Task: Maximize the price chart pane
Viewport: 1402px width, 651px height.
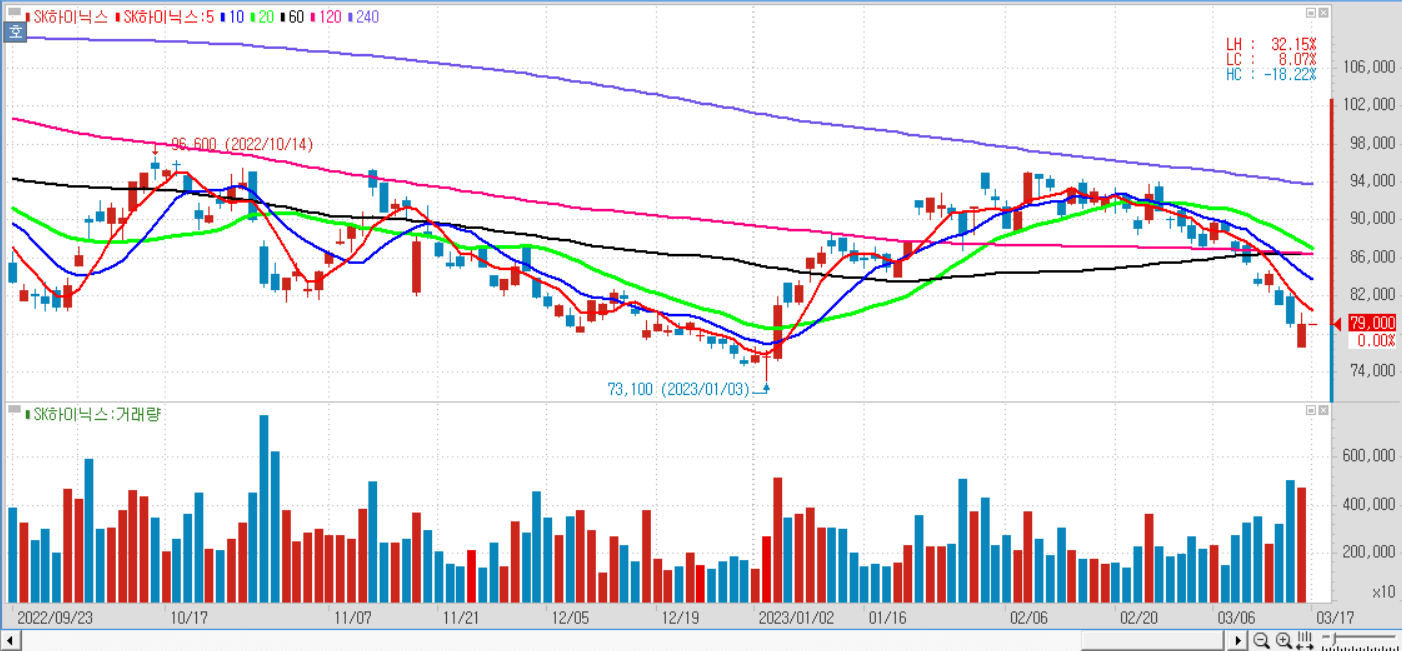Action: (1311, 13)
